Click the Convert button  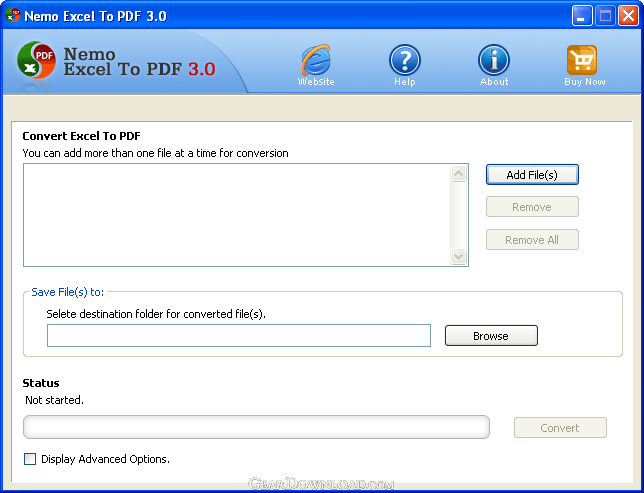click(x=560, y=428)
